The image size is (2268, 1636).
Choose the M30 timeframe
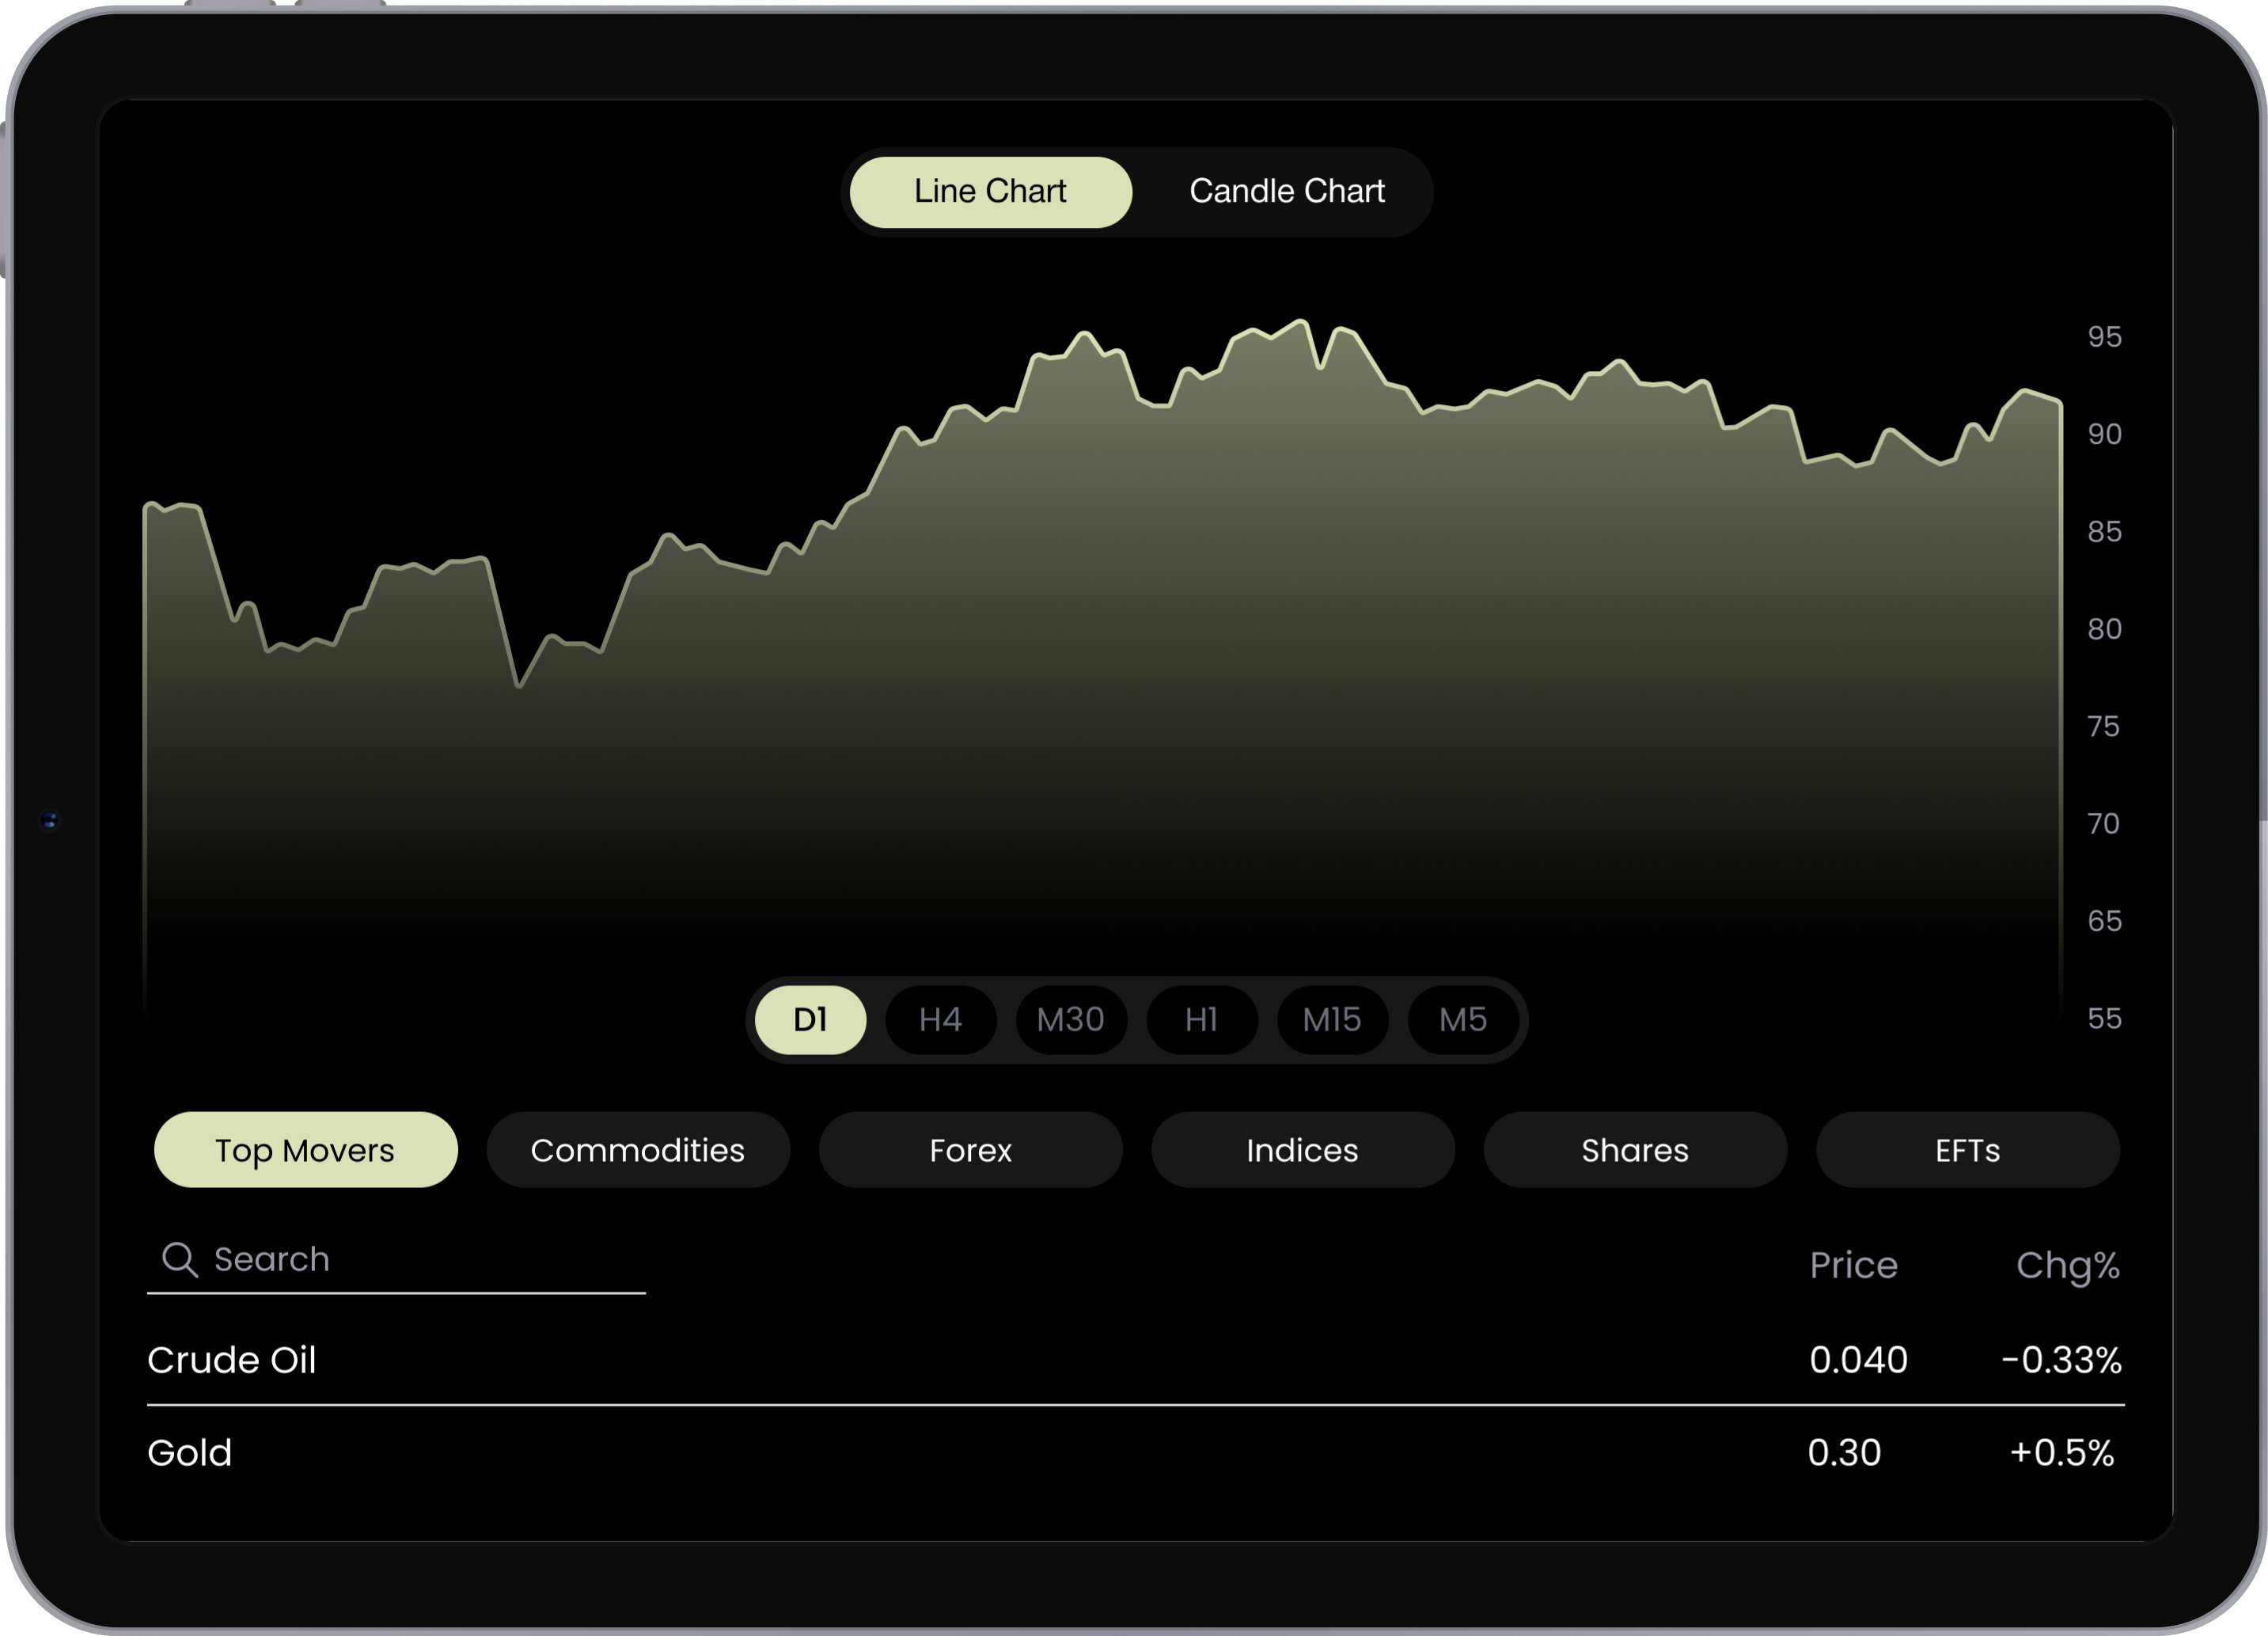[x=1070, y=1020]
